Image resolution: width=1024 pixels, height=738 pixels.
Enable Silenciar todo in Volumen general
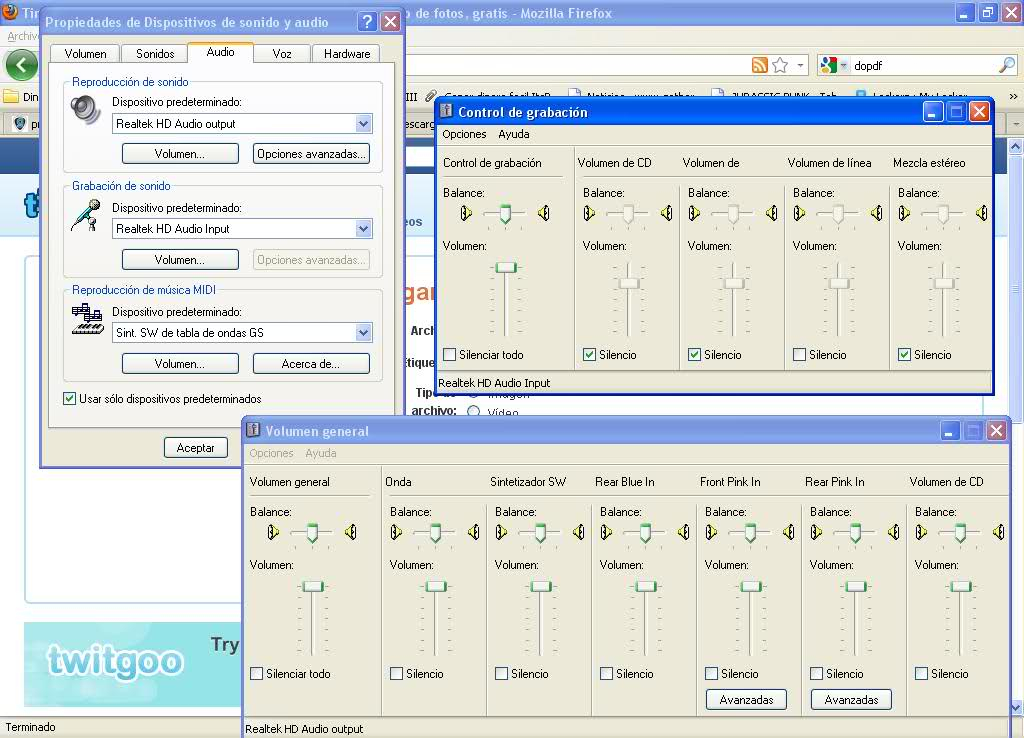[x=257, y=674]
